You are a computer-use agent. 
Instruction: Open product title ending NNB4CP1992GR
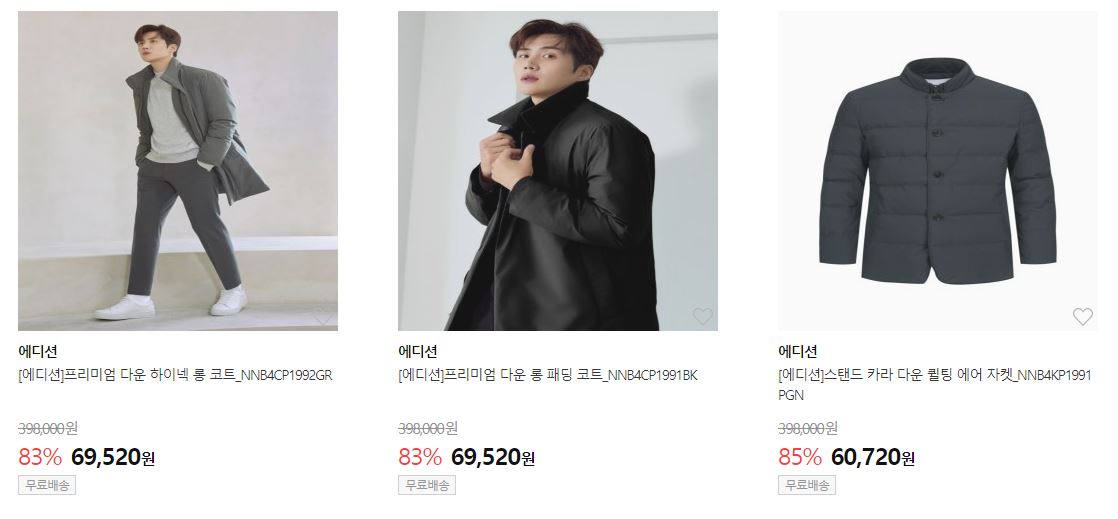point(175,375)
